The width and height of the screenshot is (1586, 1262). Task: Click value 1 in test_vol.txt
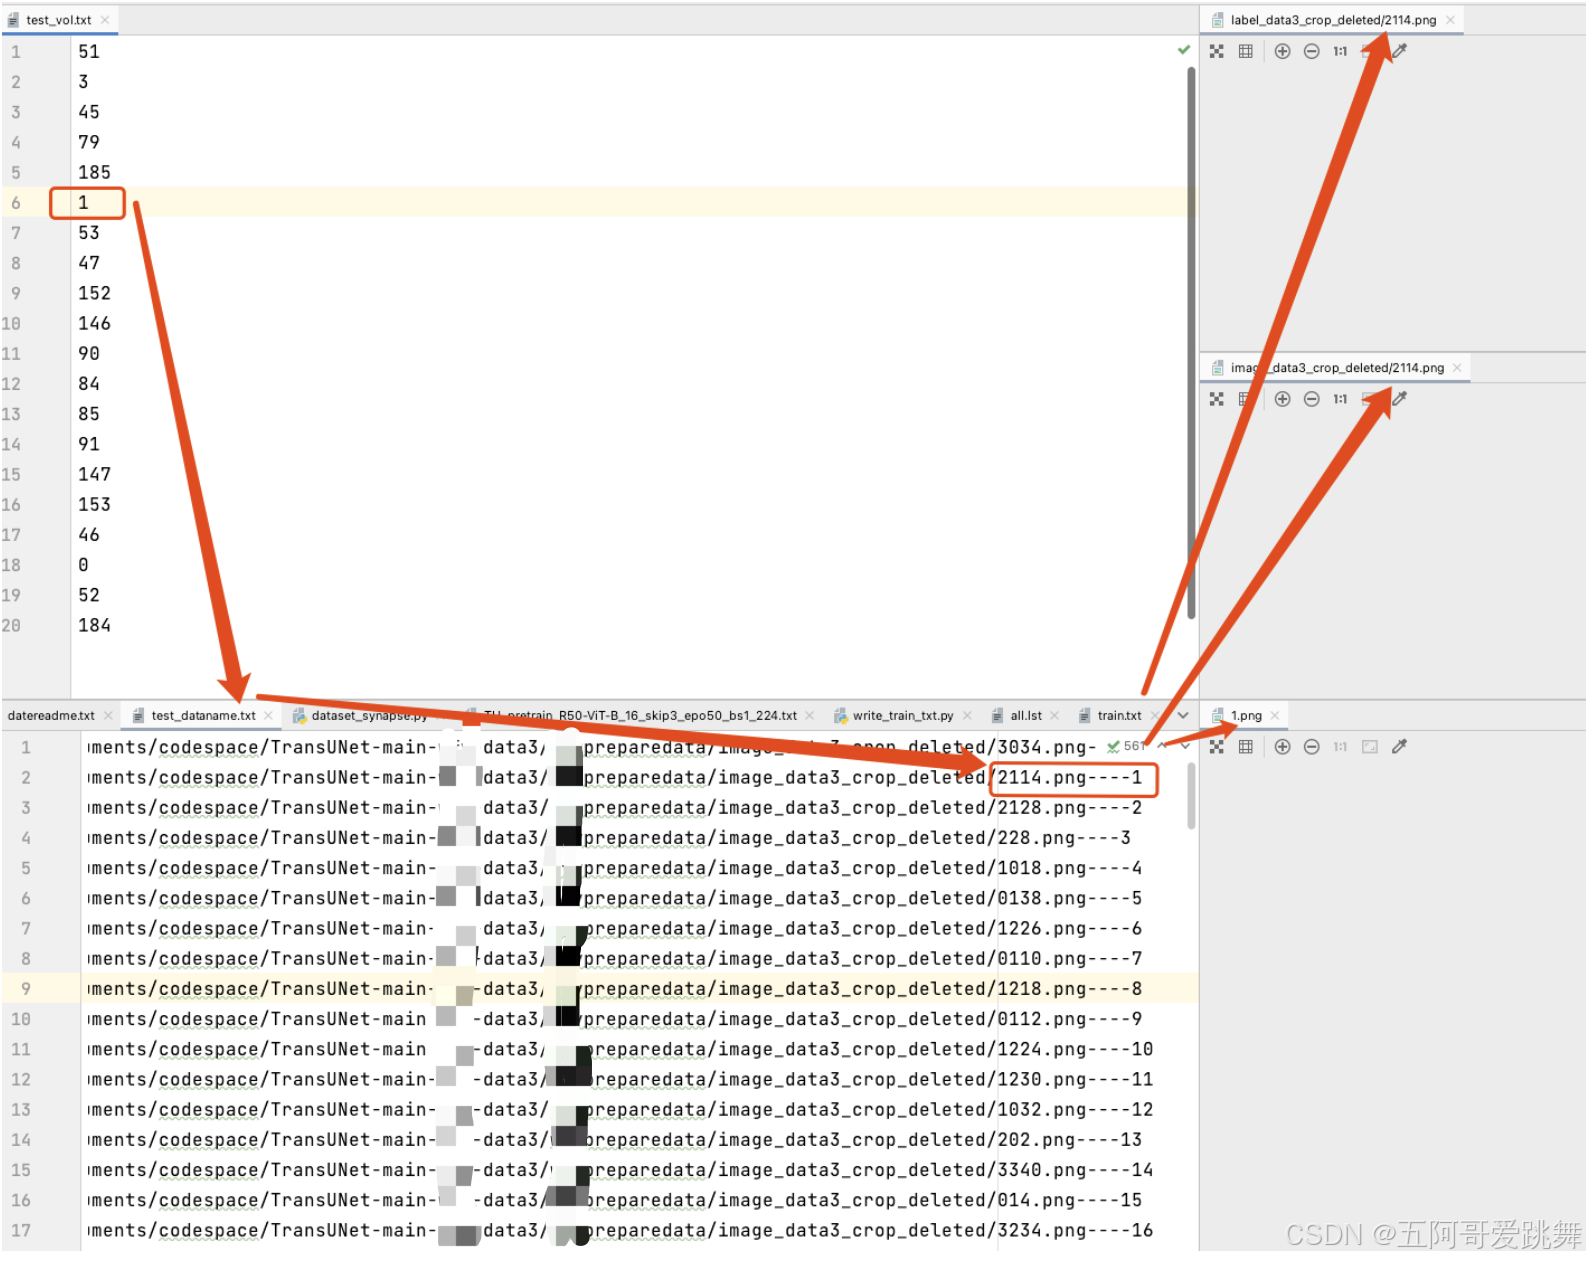tap(84, 203)
